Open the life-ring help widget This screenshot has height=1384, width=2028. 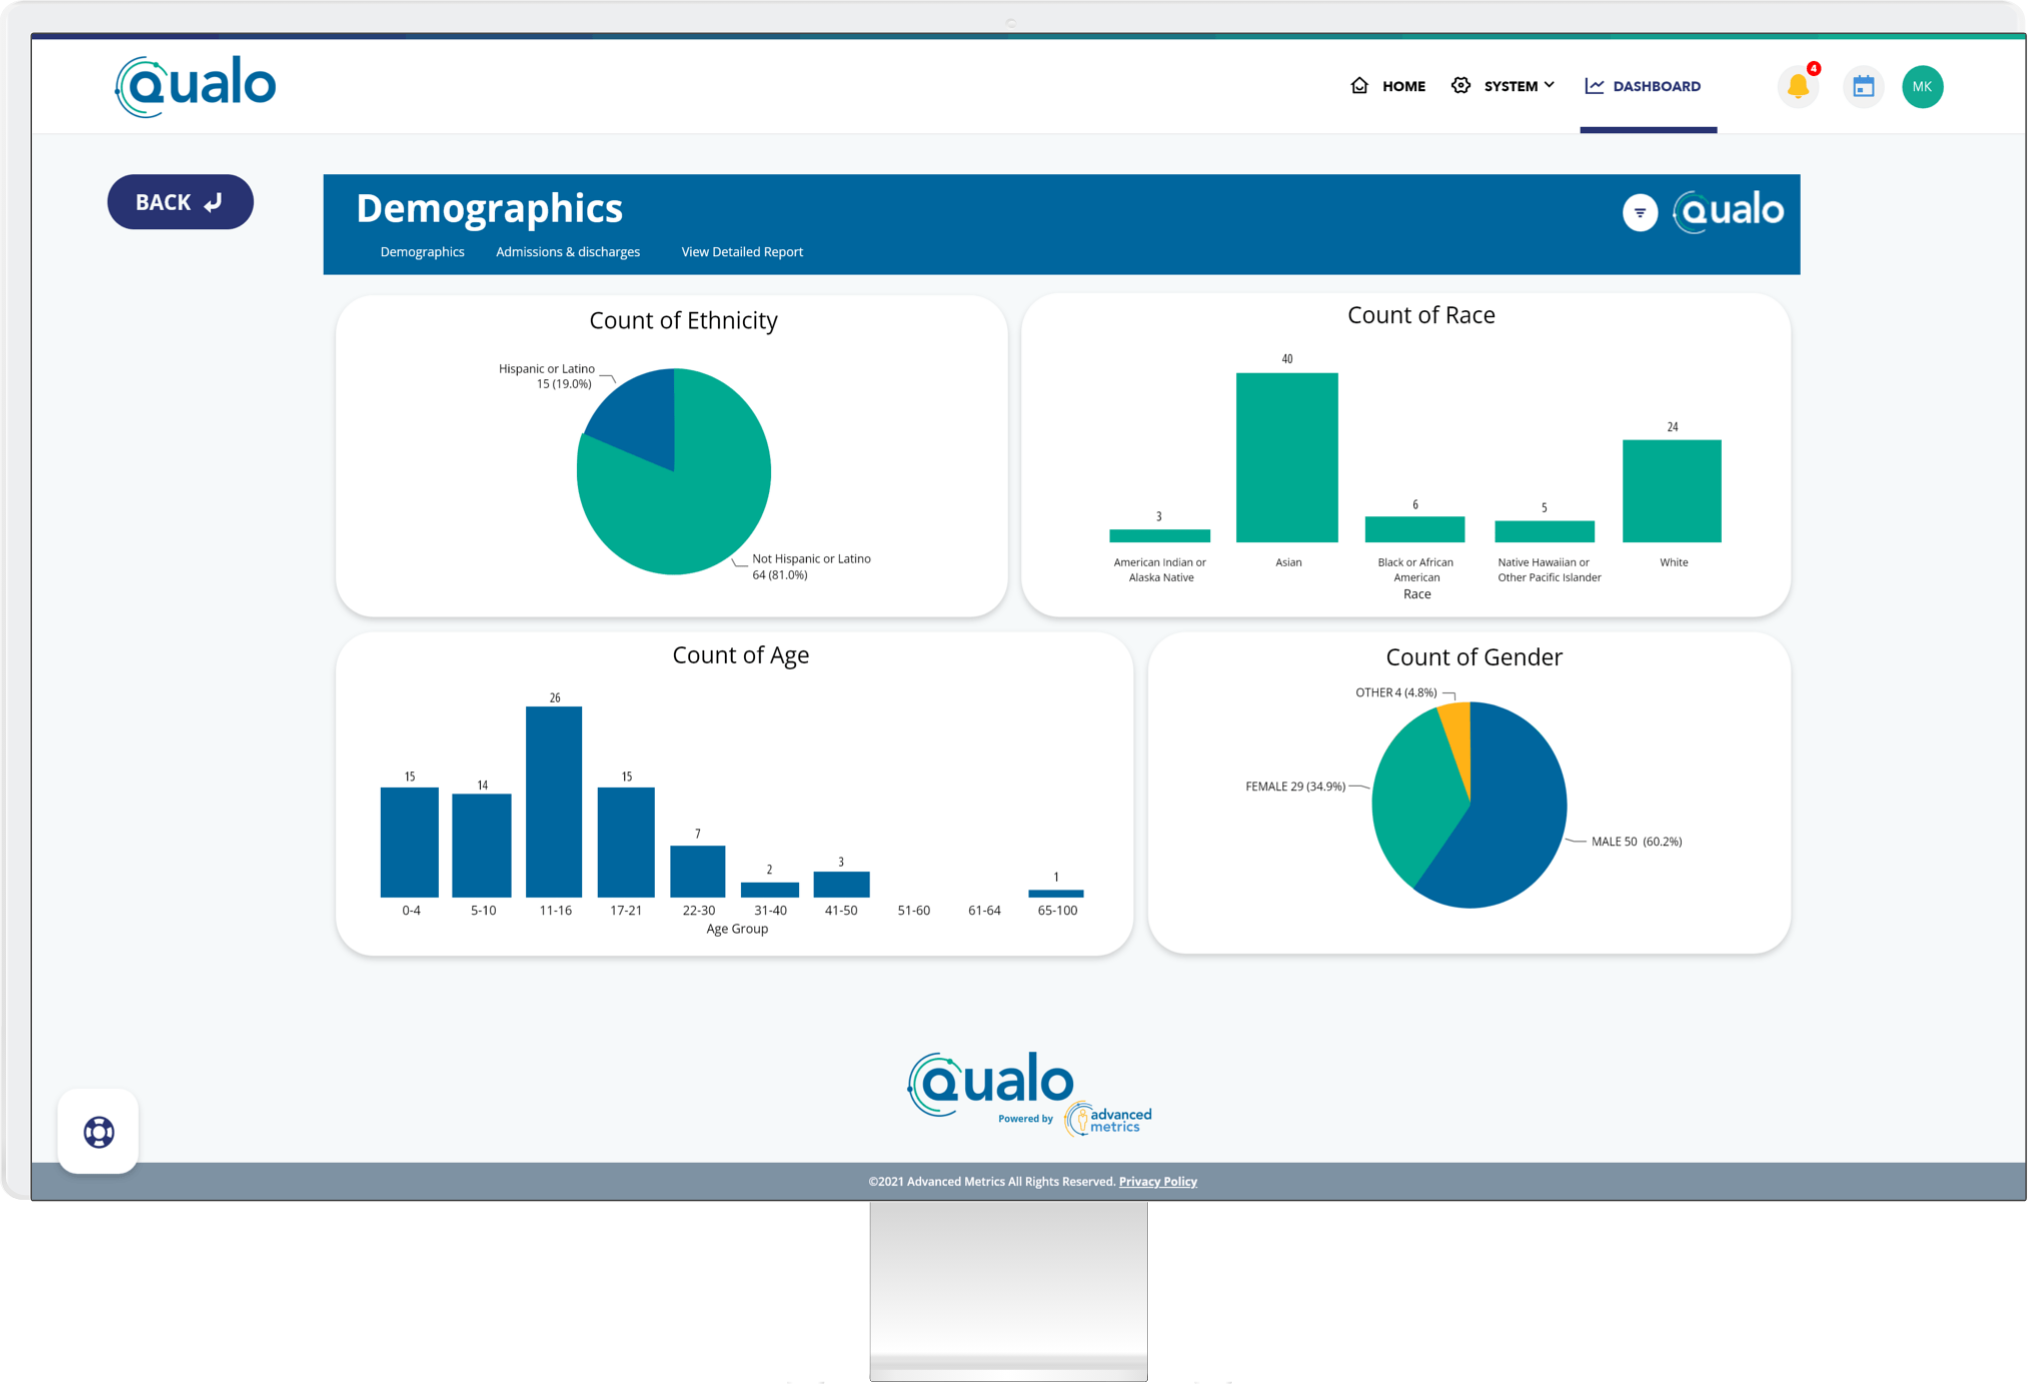pyautogui.click(x=98, y=1132)
